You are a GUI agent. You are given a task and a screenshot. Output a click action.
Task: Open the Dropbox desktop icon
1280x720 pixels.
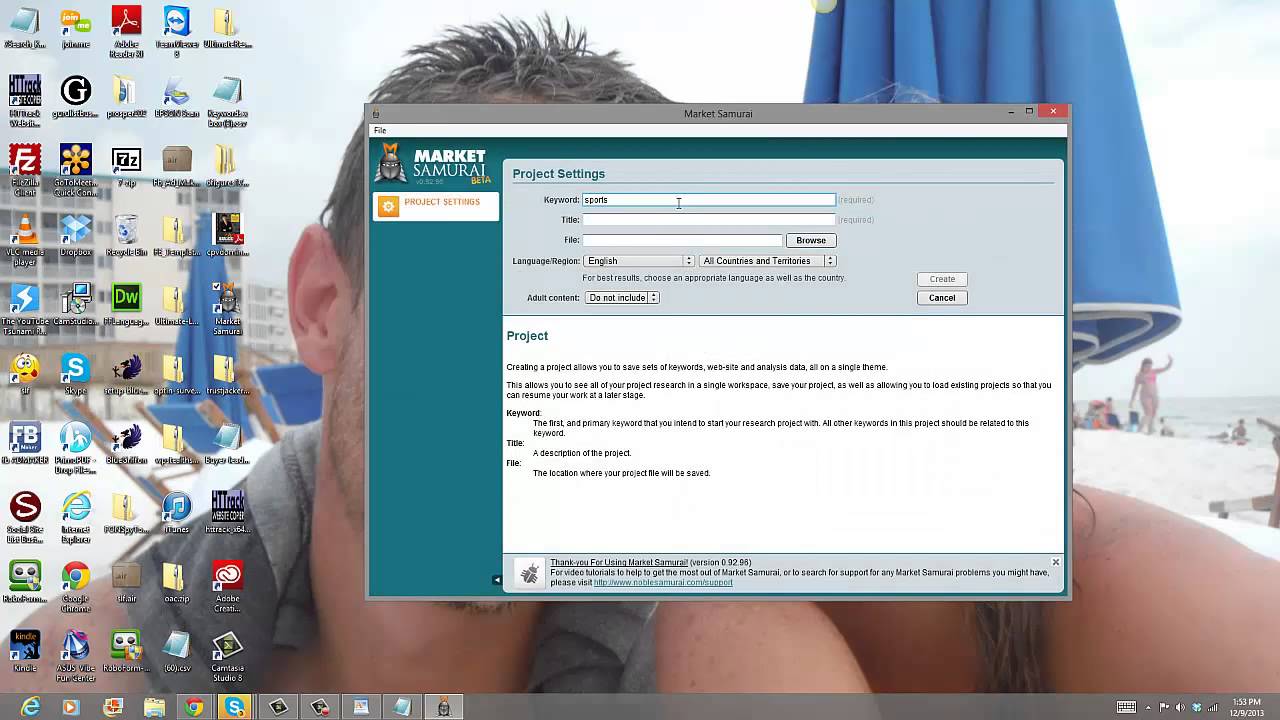tap(75, 235)
